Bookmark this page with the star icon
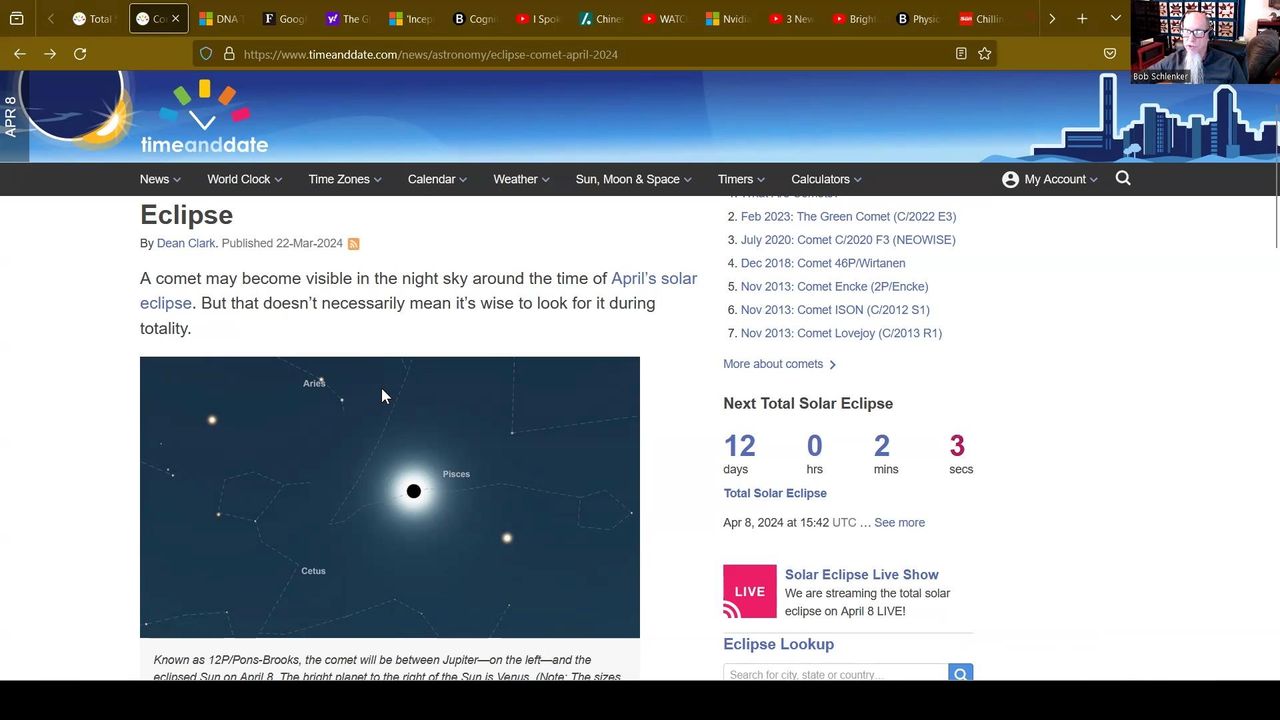 [985, 54]
